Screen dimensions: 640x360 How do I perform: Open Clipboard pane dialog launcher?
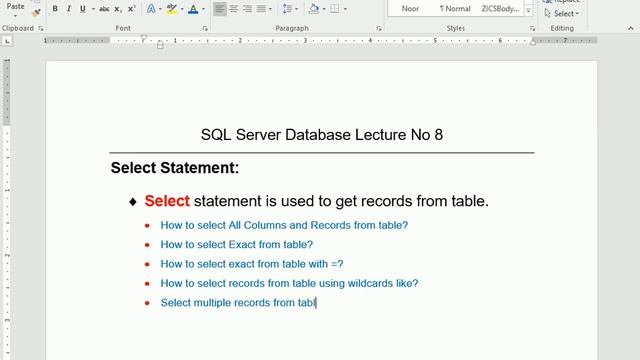tap(41, 28)
